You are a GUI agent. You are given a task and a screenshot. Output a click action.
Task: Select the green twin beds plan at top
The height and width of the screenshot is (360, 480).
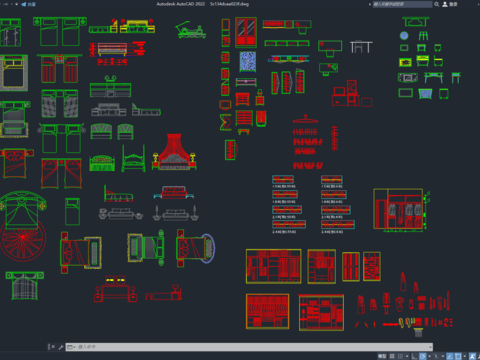(60, 32)
